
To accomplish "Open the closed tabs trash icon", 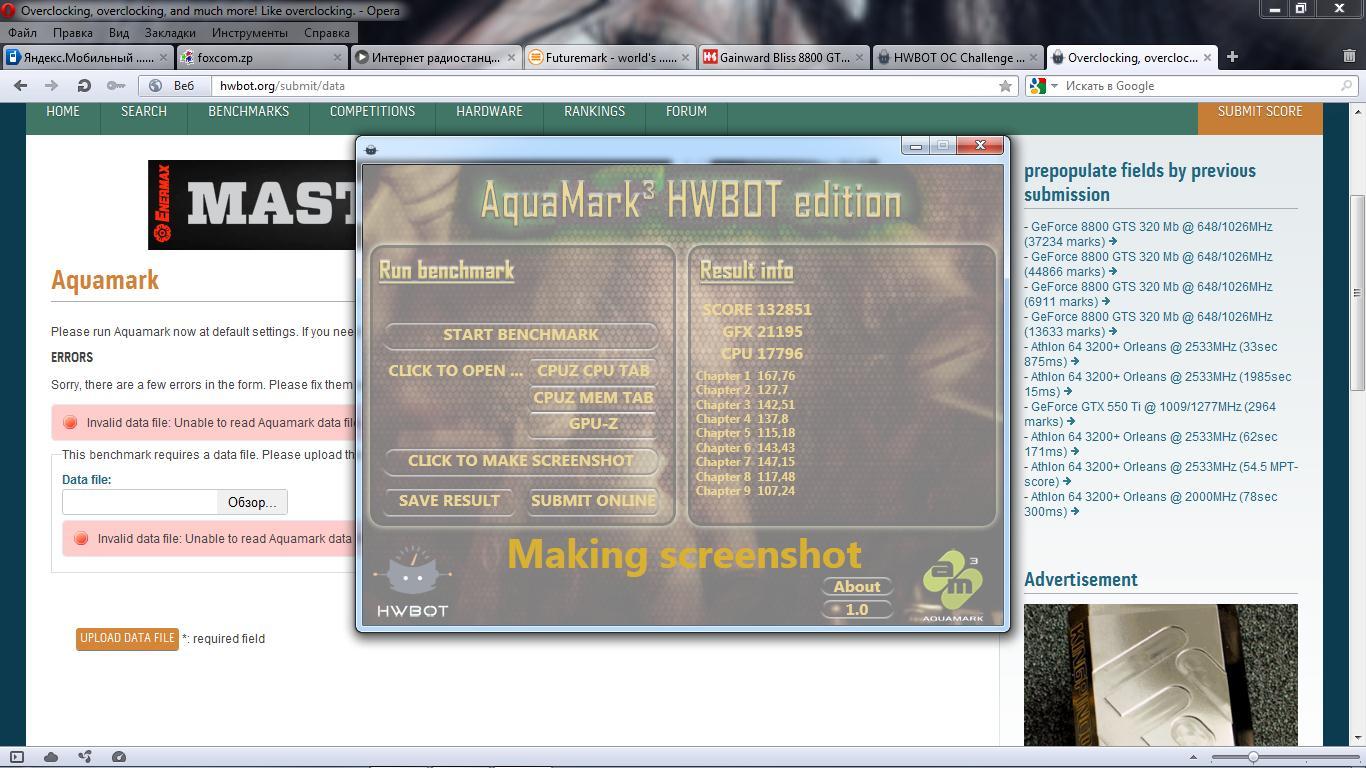I will 1349,57.
